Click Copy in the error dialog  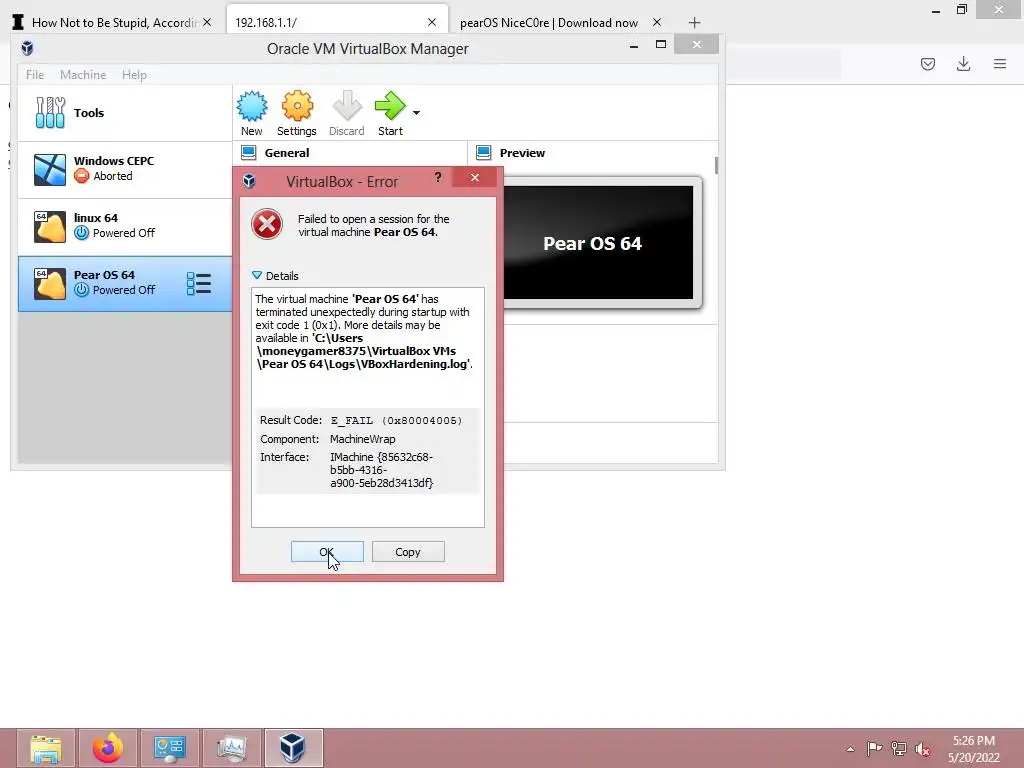(408, 552)
